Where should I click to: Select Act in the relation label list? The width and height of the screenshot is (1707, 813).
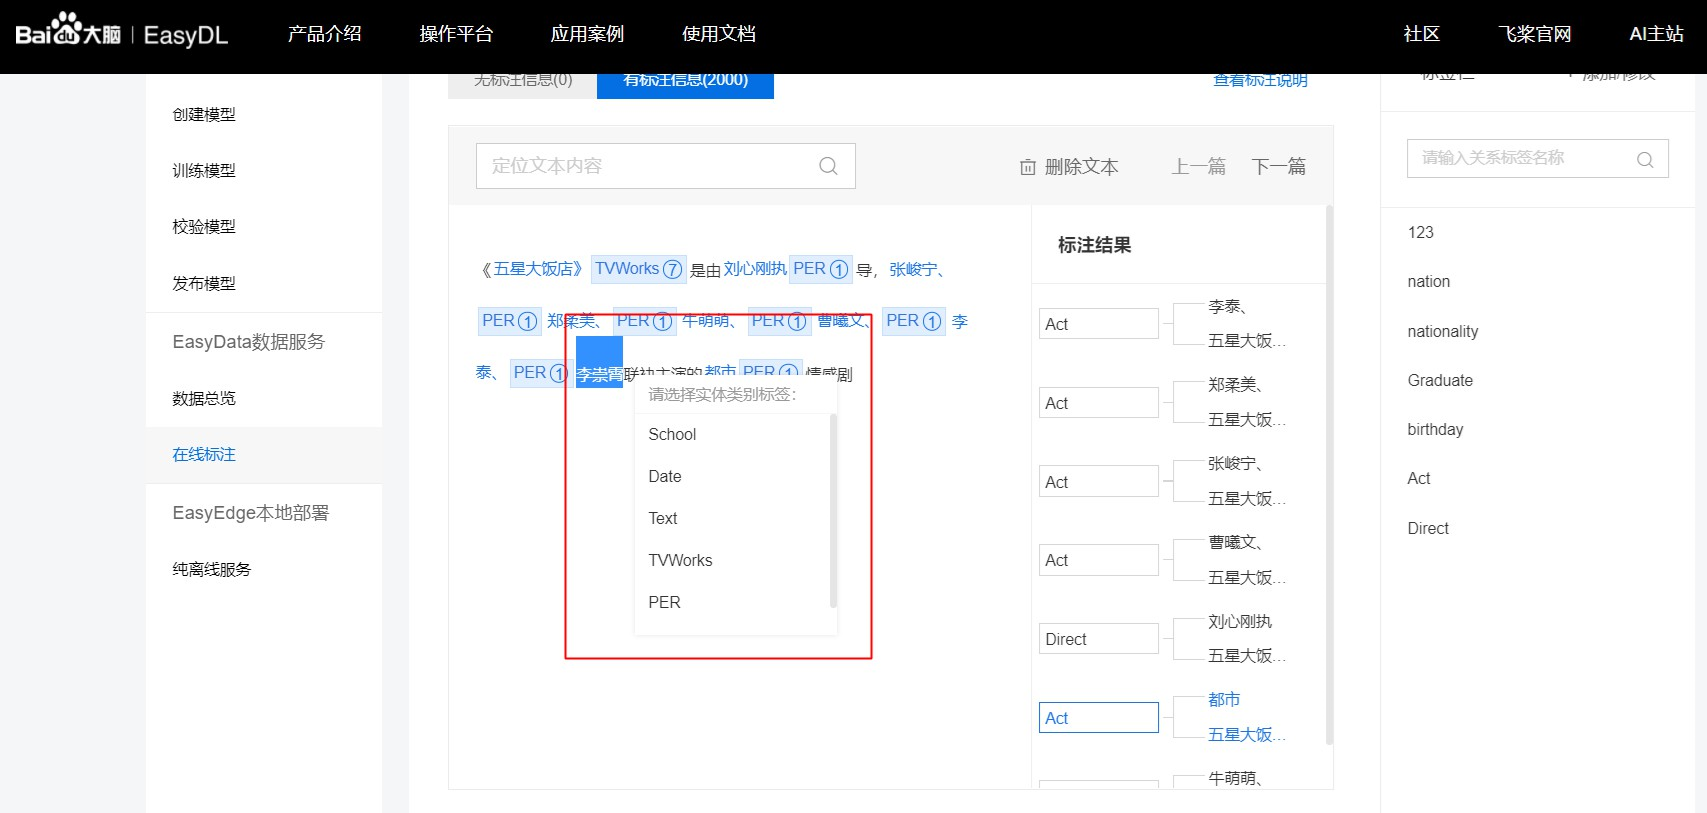[x=1419, y=479]
